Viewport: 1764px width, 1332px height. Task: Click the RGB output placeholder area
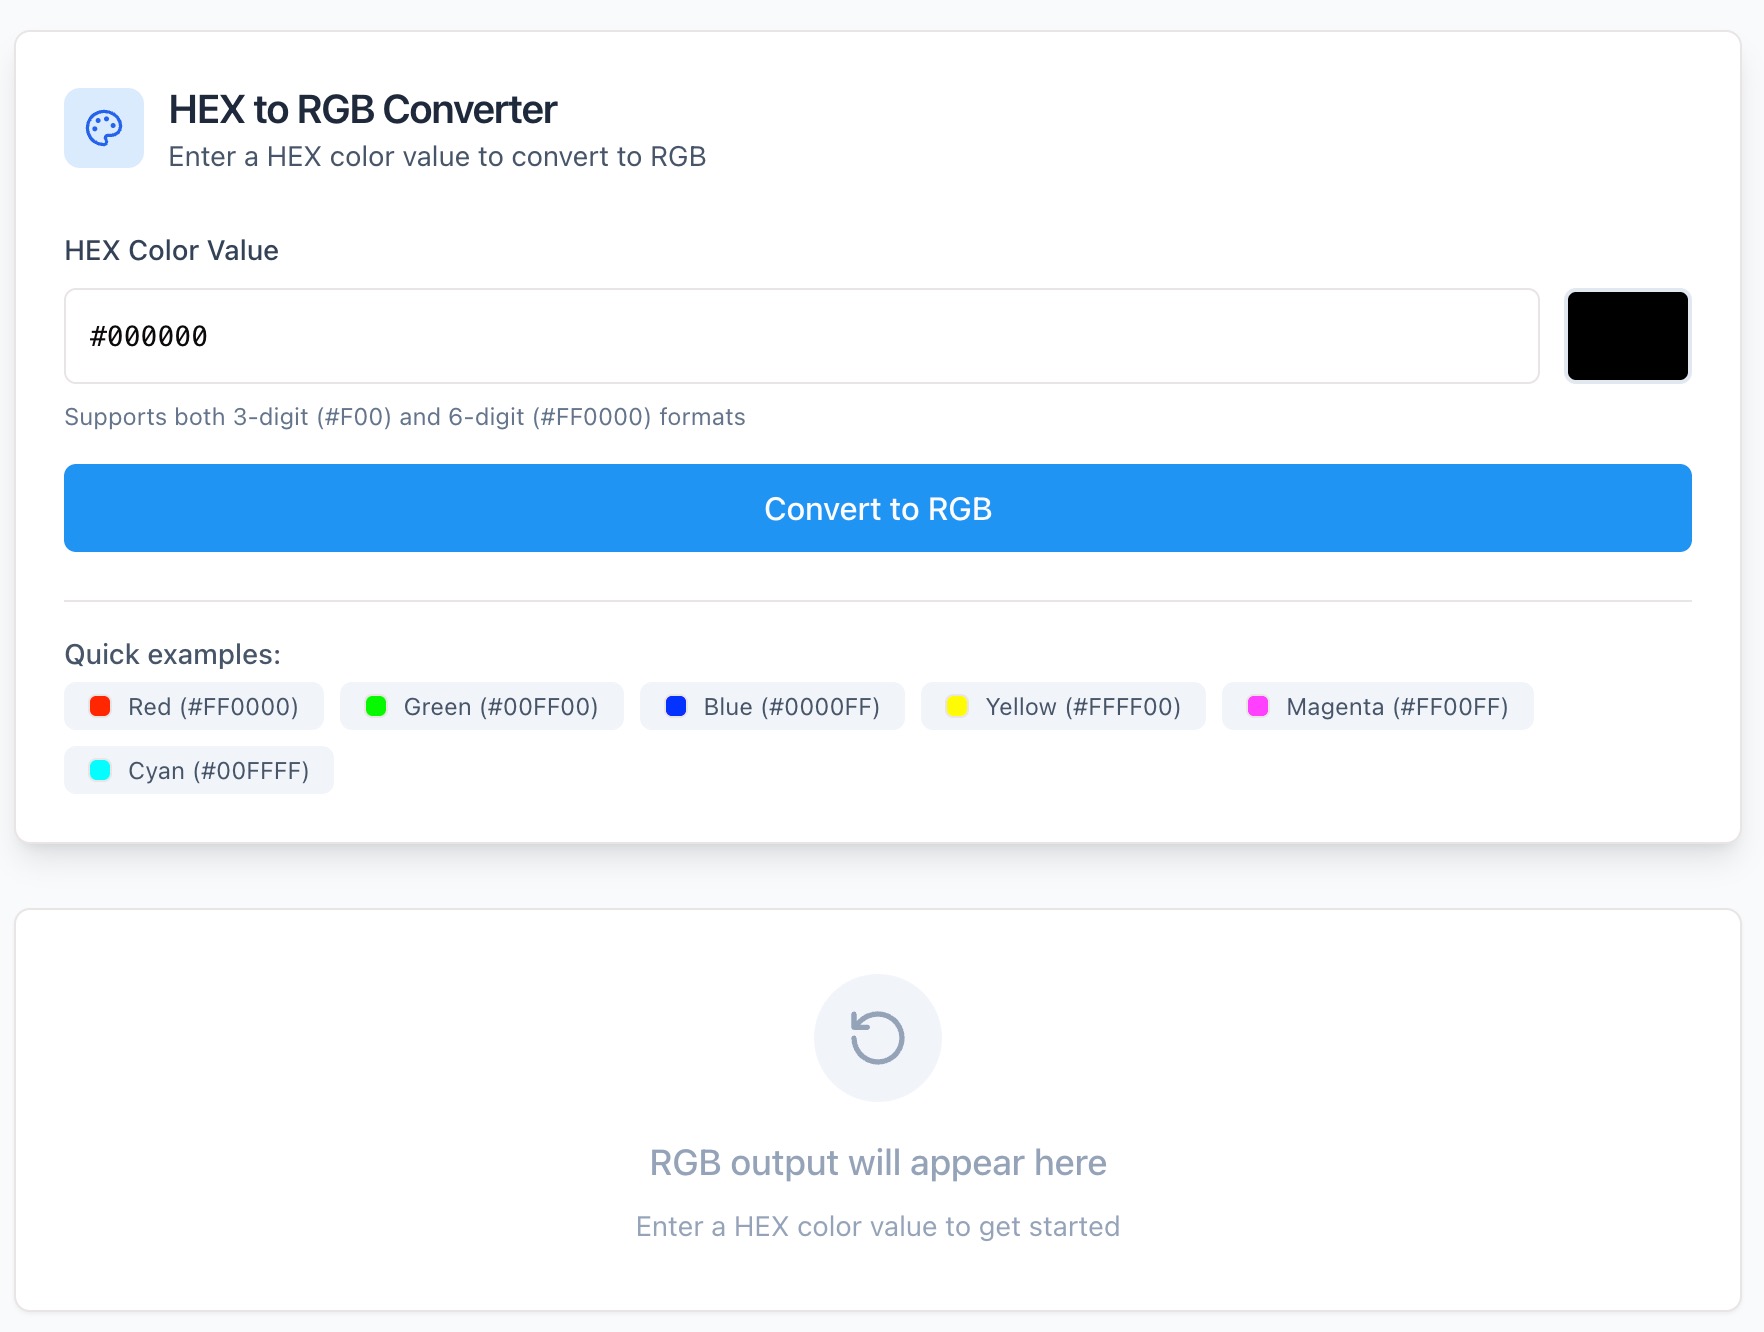click(x=877, y=1162)
